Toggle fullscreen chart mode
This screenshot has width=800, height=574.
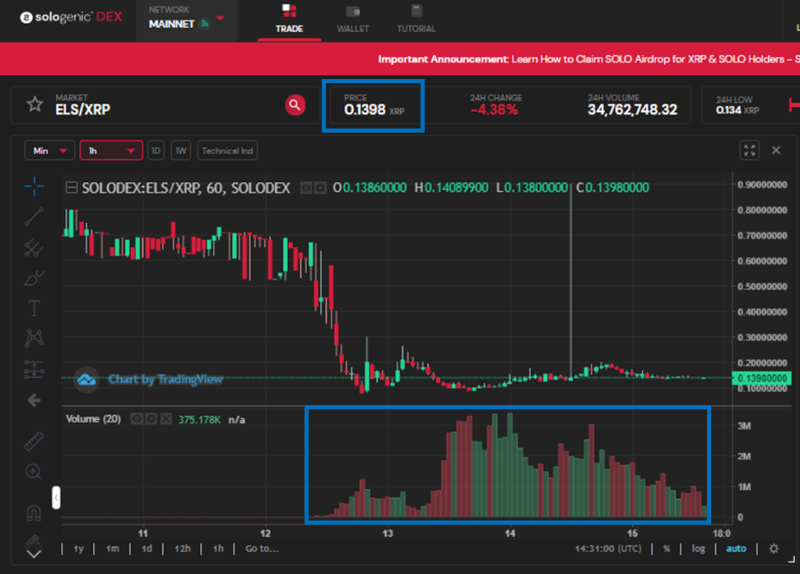(x=749, y=151)
